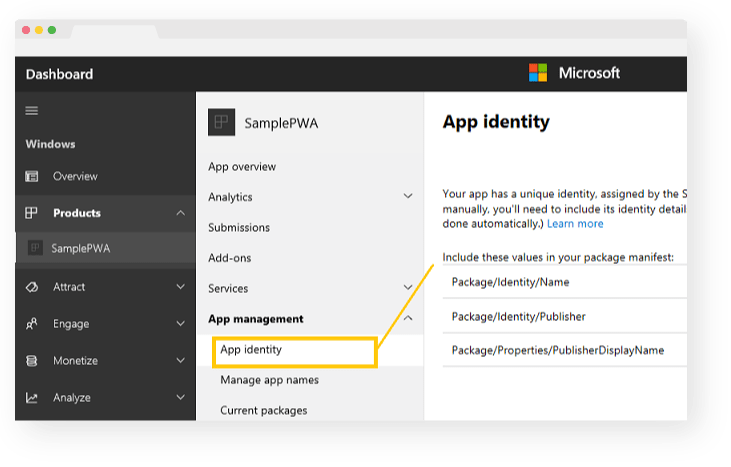Select the browser tab
Image resolution: width=731 pixels, height=467 pixels.
pos(114,32)
